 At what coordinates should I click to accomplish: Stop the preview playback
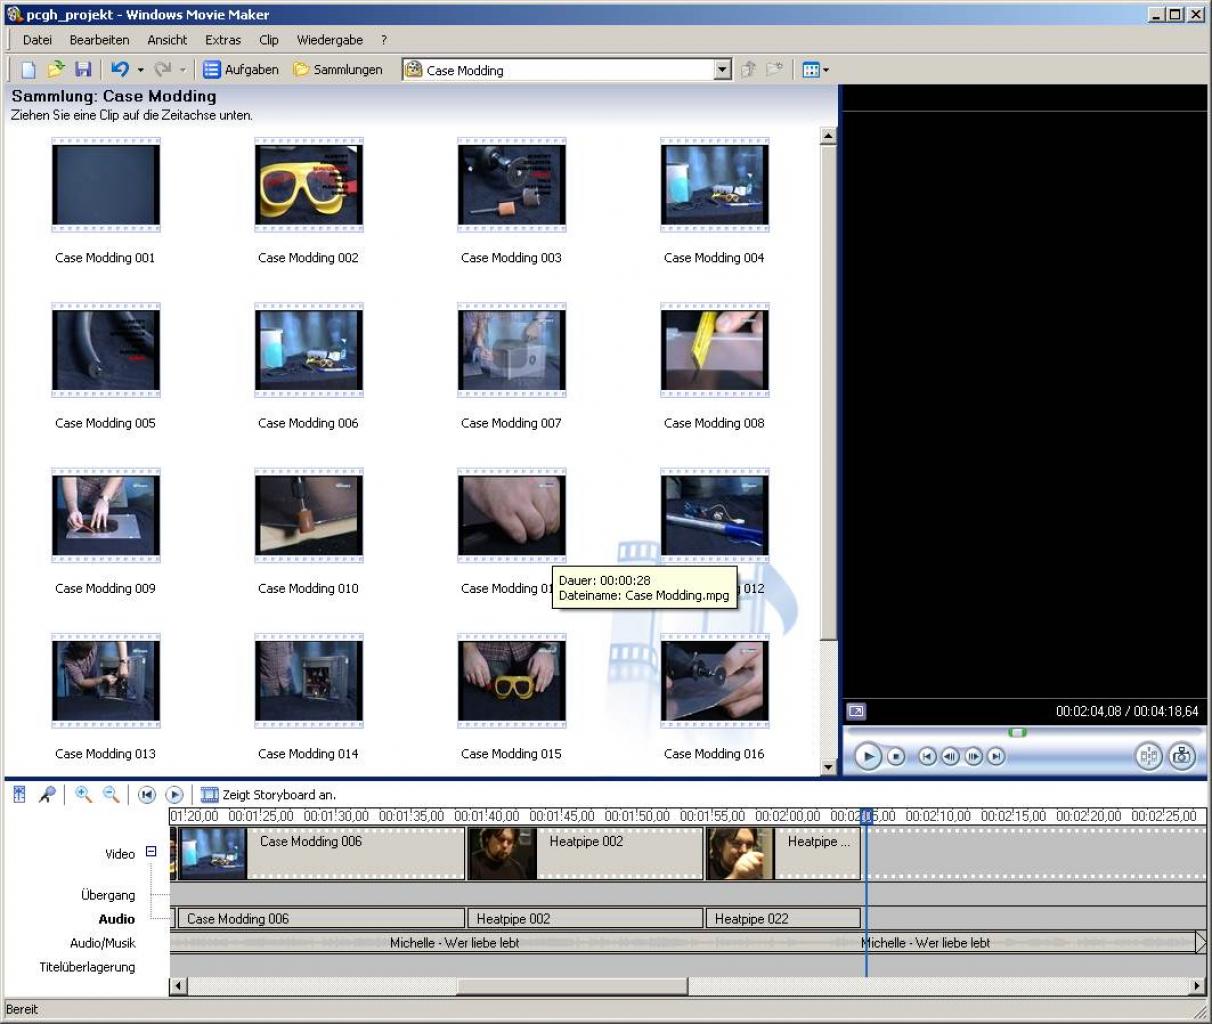click(x=896, y=757)
